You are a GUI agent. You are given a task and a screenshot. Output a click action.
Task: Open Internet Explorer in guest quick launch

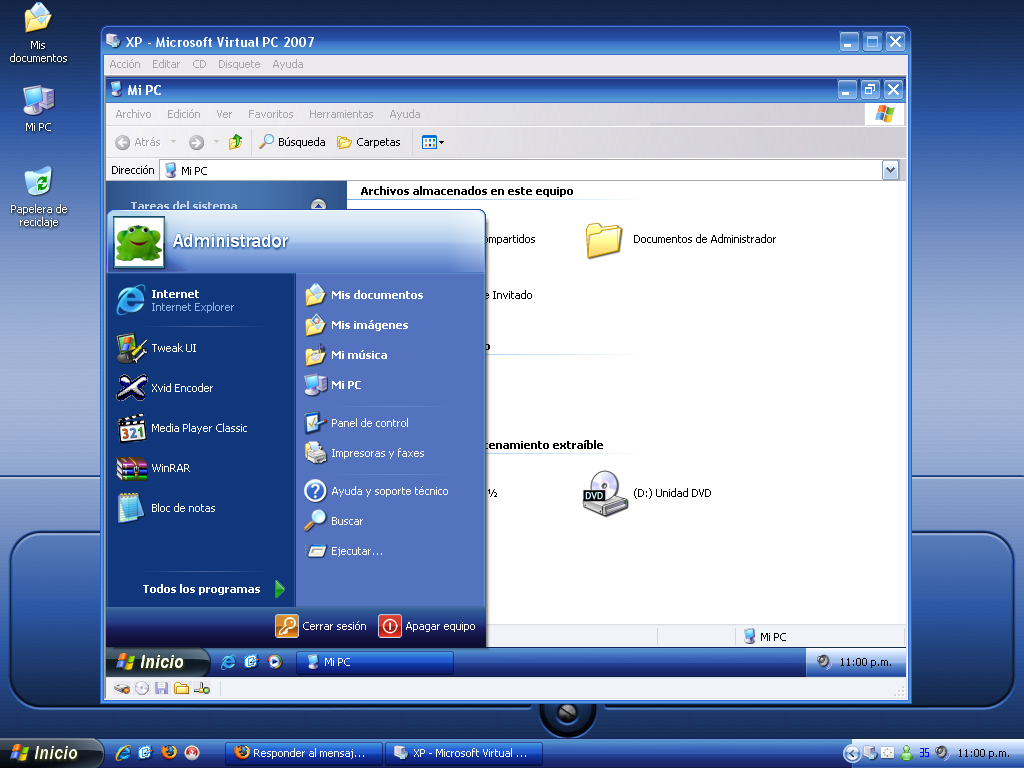point(228,662)
